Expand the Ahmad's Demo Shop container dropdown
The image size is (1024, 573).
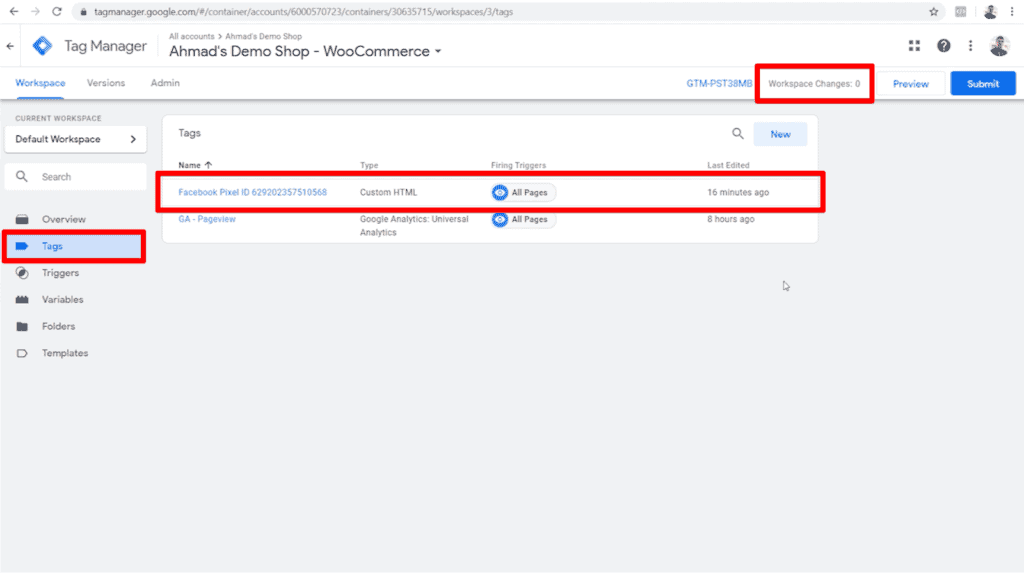click(438, 52)
